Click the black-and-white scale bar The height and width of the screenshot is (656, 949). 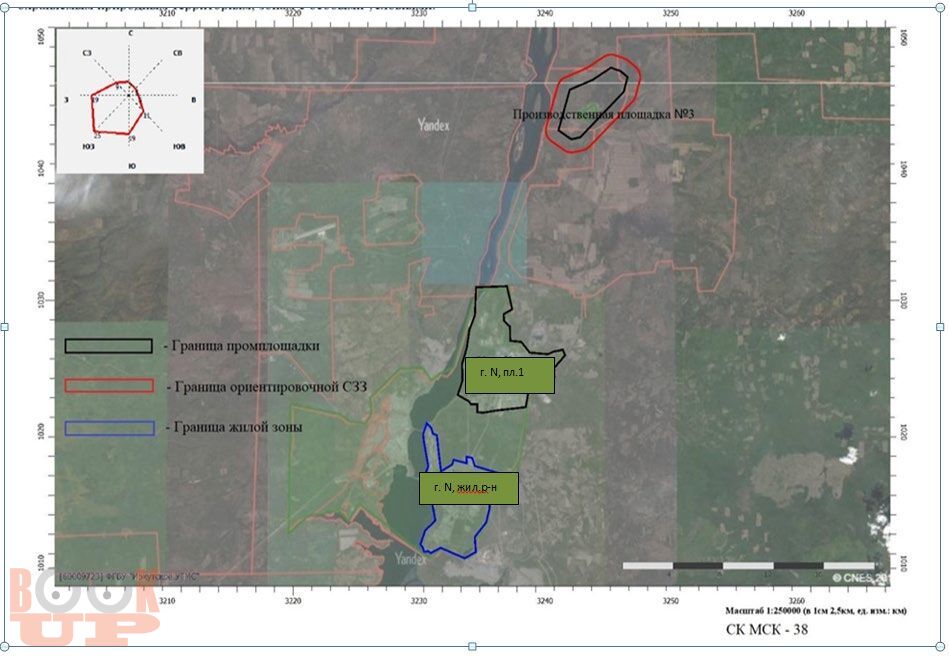point(748,566)
